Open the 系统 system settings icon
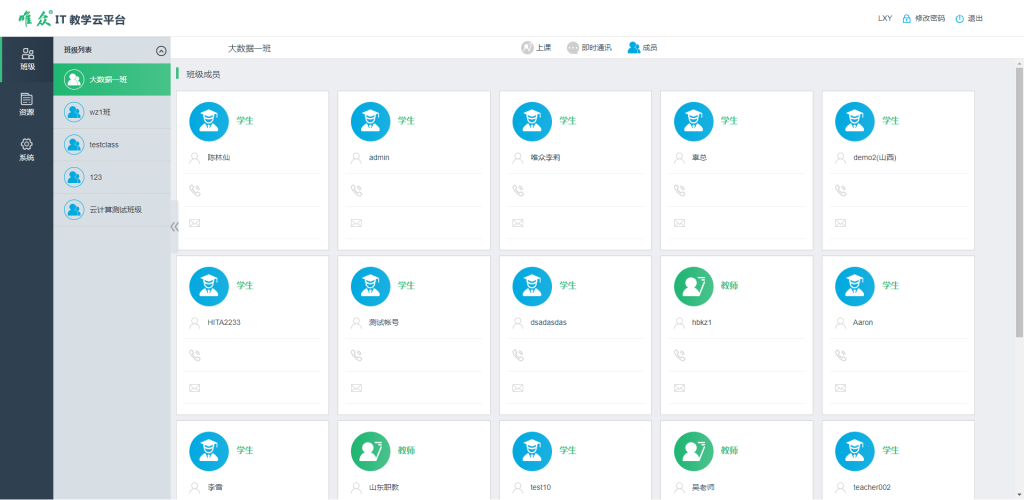Image resolution: width=1024 pixels, height=500 pixels. tap(27, 150)
